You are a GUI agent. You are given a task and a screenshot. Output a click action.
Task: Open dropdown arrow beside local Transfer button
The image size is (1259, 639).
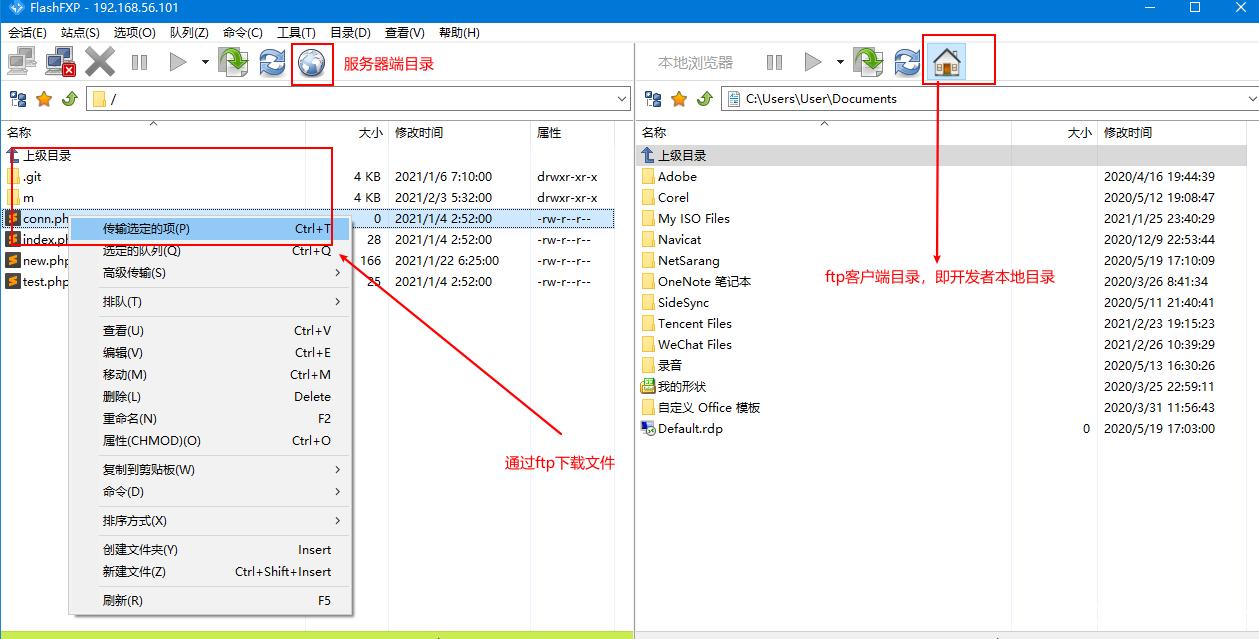pos(840,63)
